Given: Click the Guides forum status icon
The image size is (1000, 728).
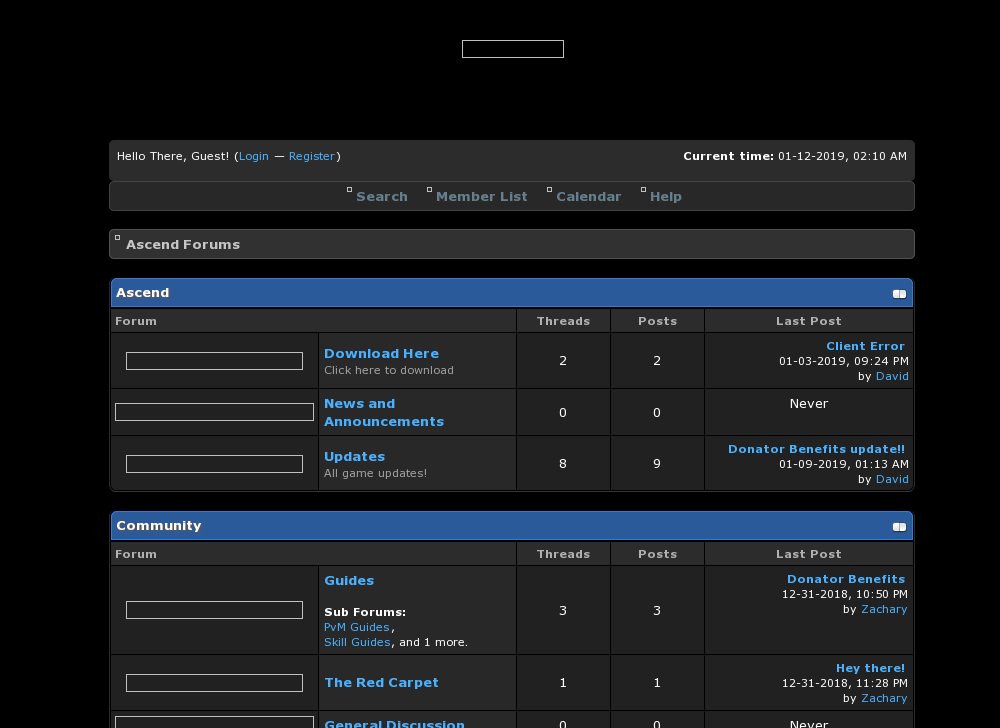Looking at the screenshot, I should click(214, 610).
